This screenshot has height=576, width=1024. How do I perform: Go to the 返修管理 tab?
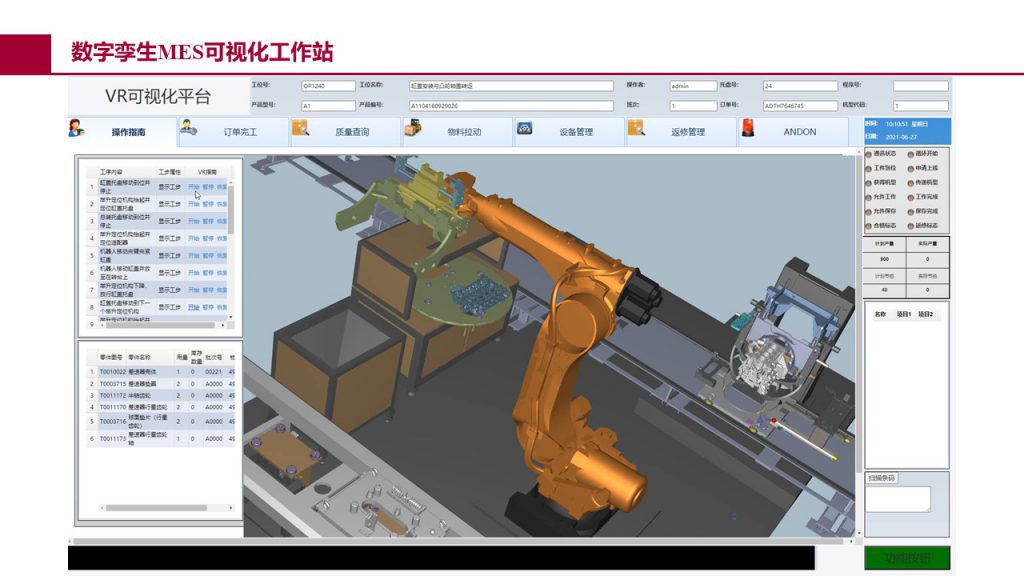(x=681, y=132)
